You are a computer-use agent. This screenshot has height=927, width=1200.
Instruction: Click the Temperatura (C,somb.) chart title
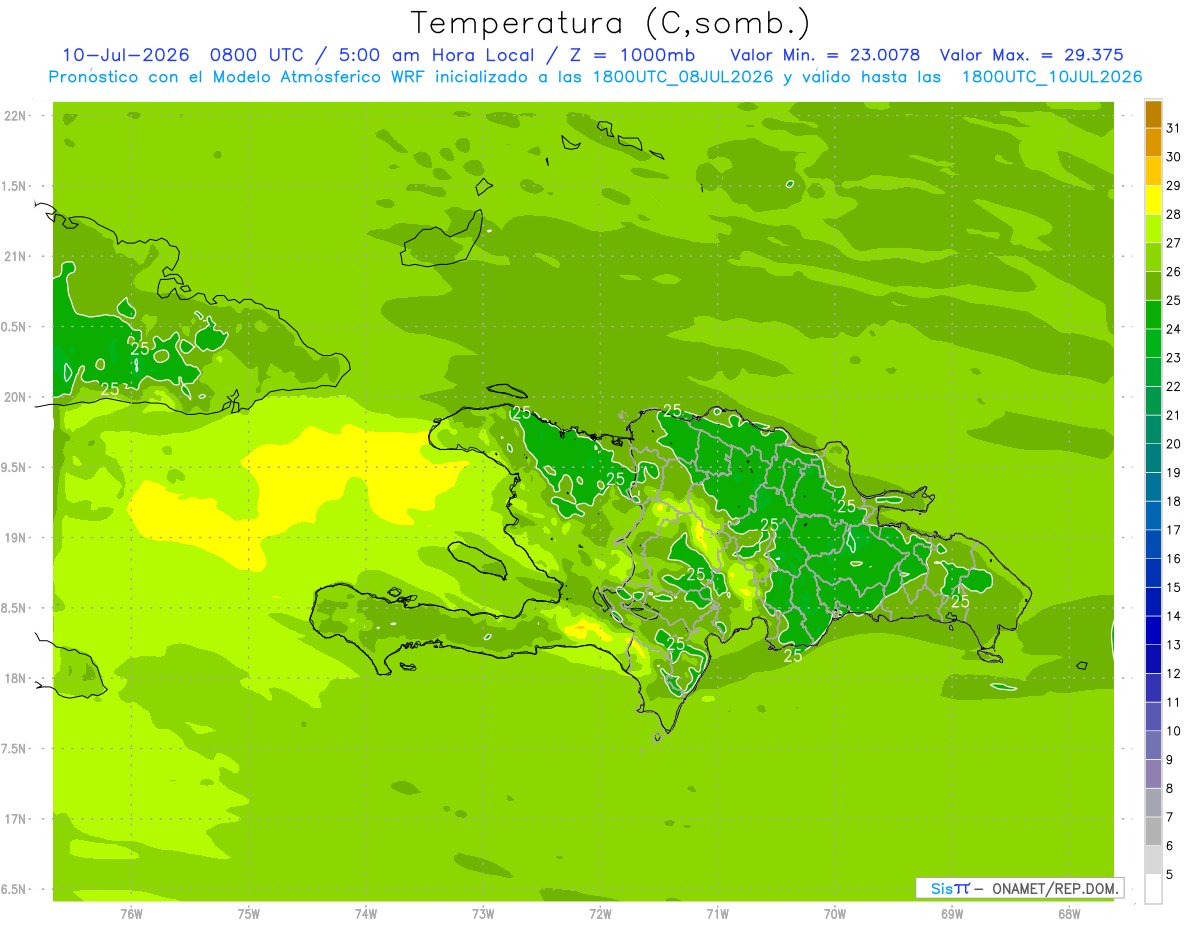[611, 23]
